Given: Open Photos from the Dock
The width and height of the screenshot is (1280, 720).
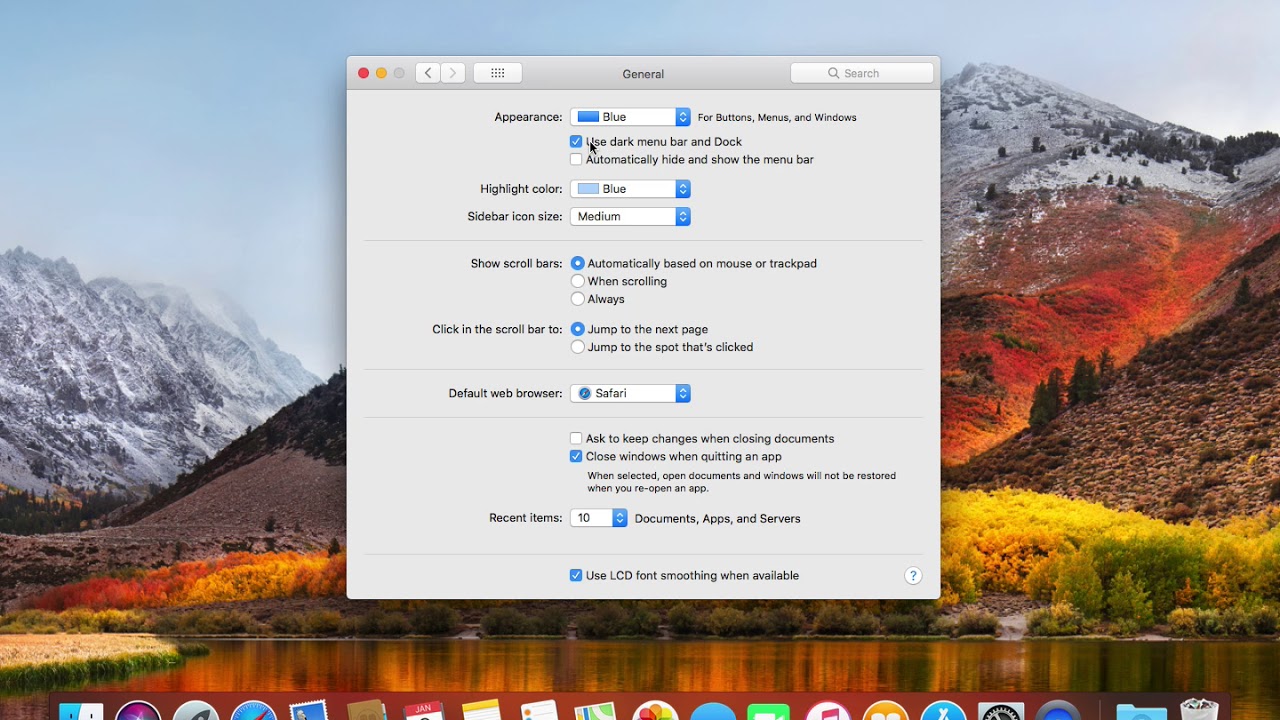Looking at the screenshot, I should point(655,711).
